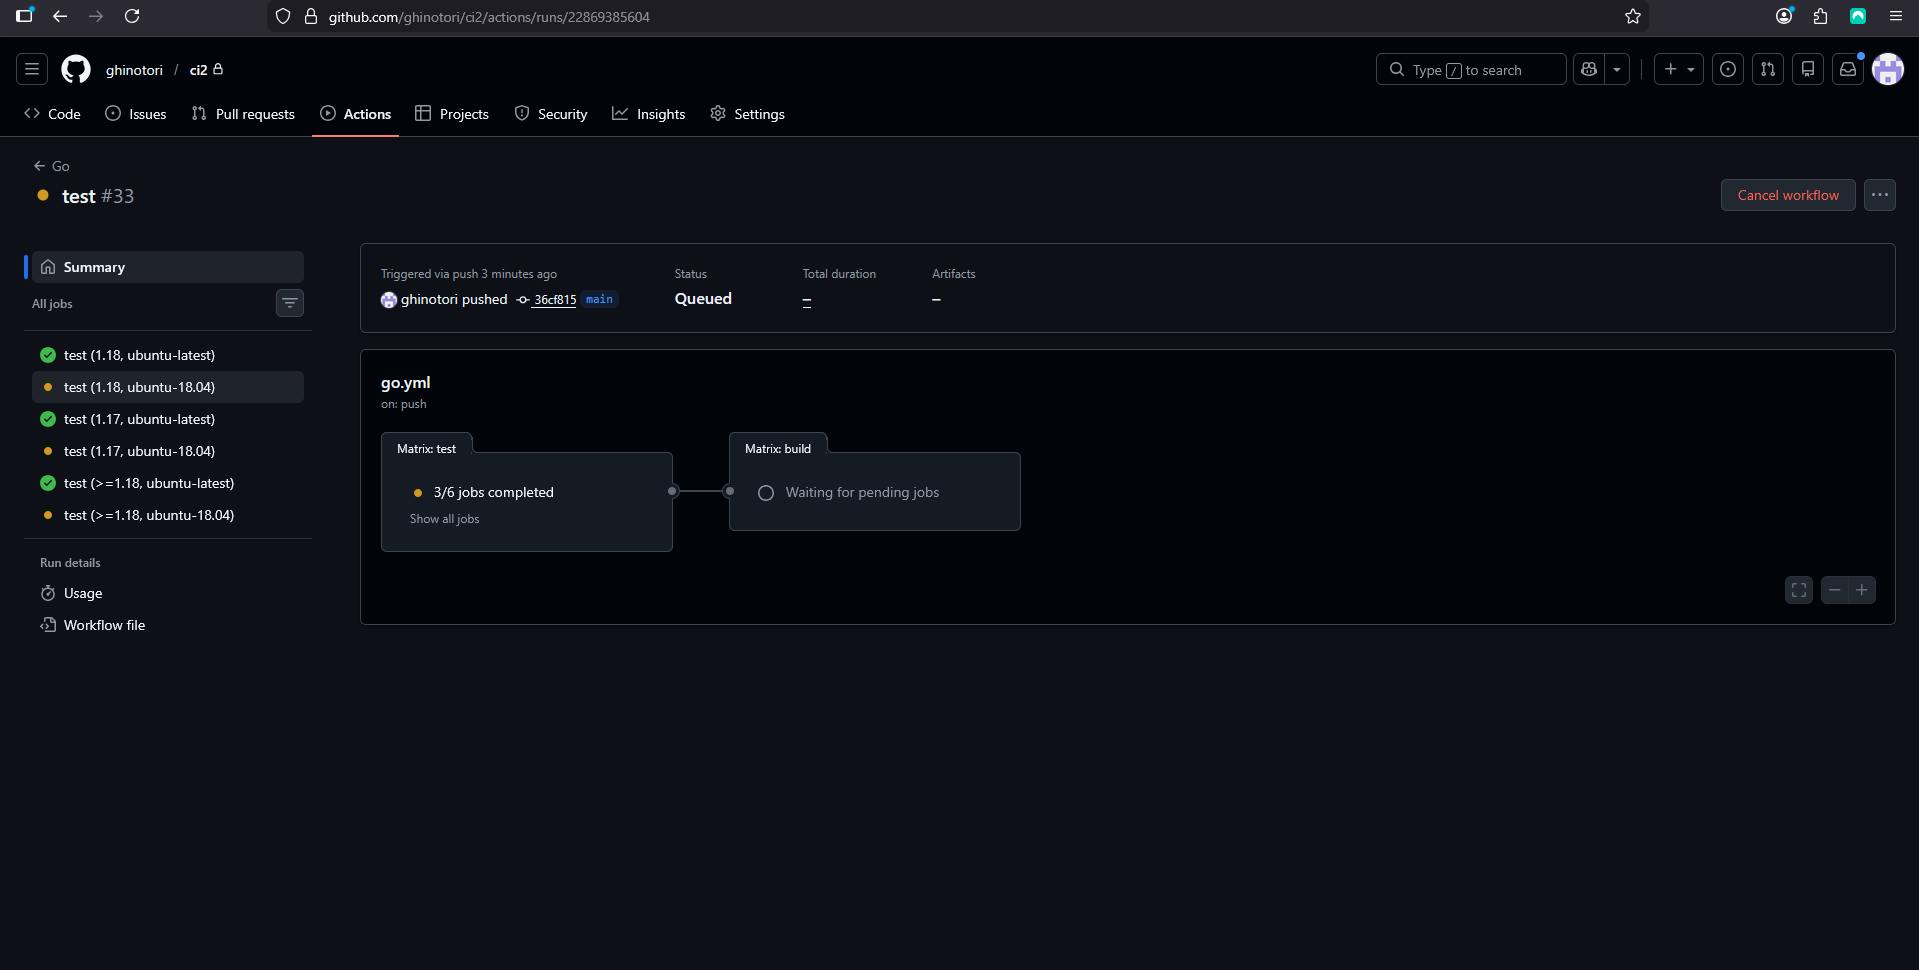Open the hamburger navigation menu

tap(32, 70)
